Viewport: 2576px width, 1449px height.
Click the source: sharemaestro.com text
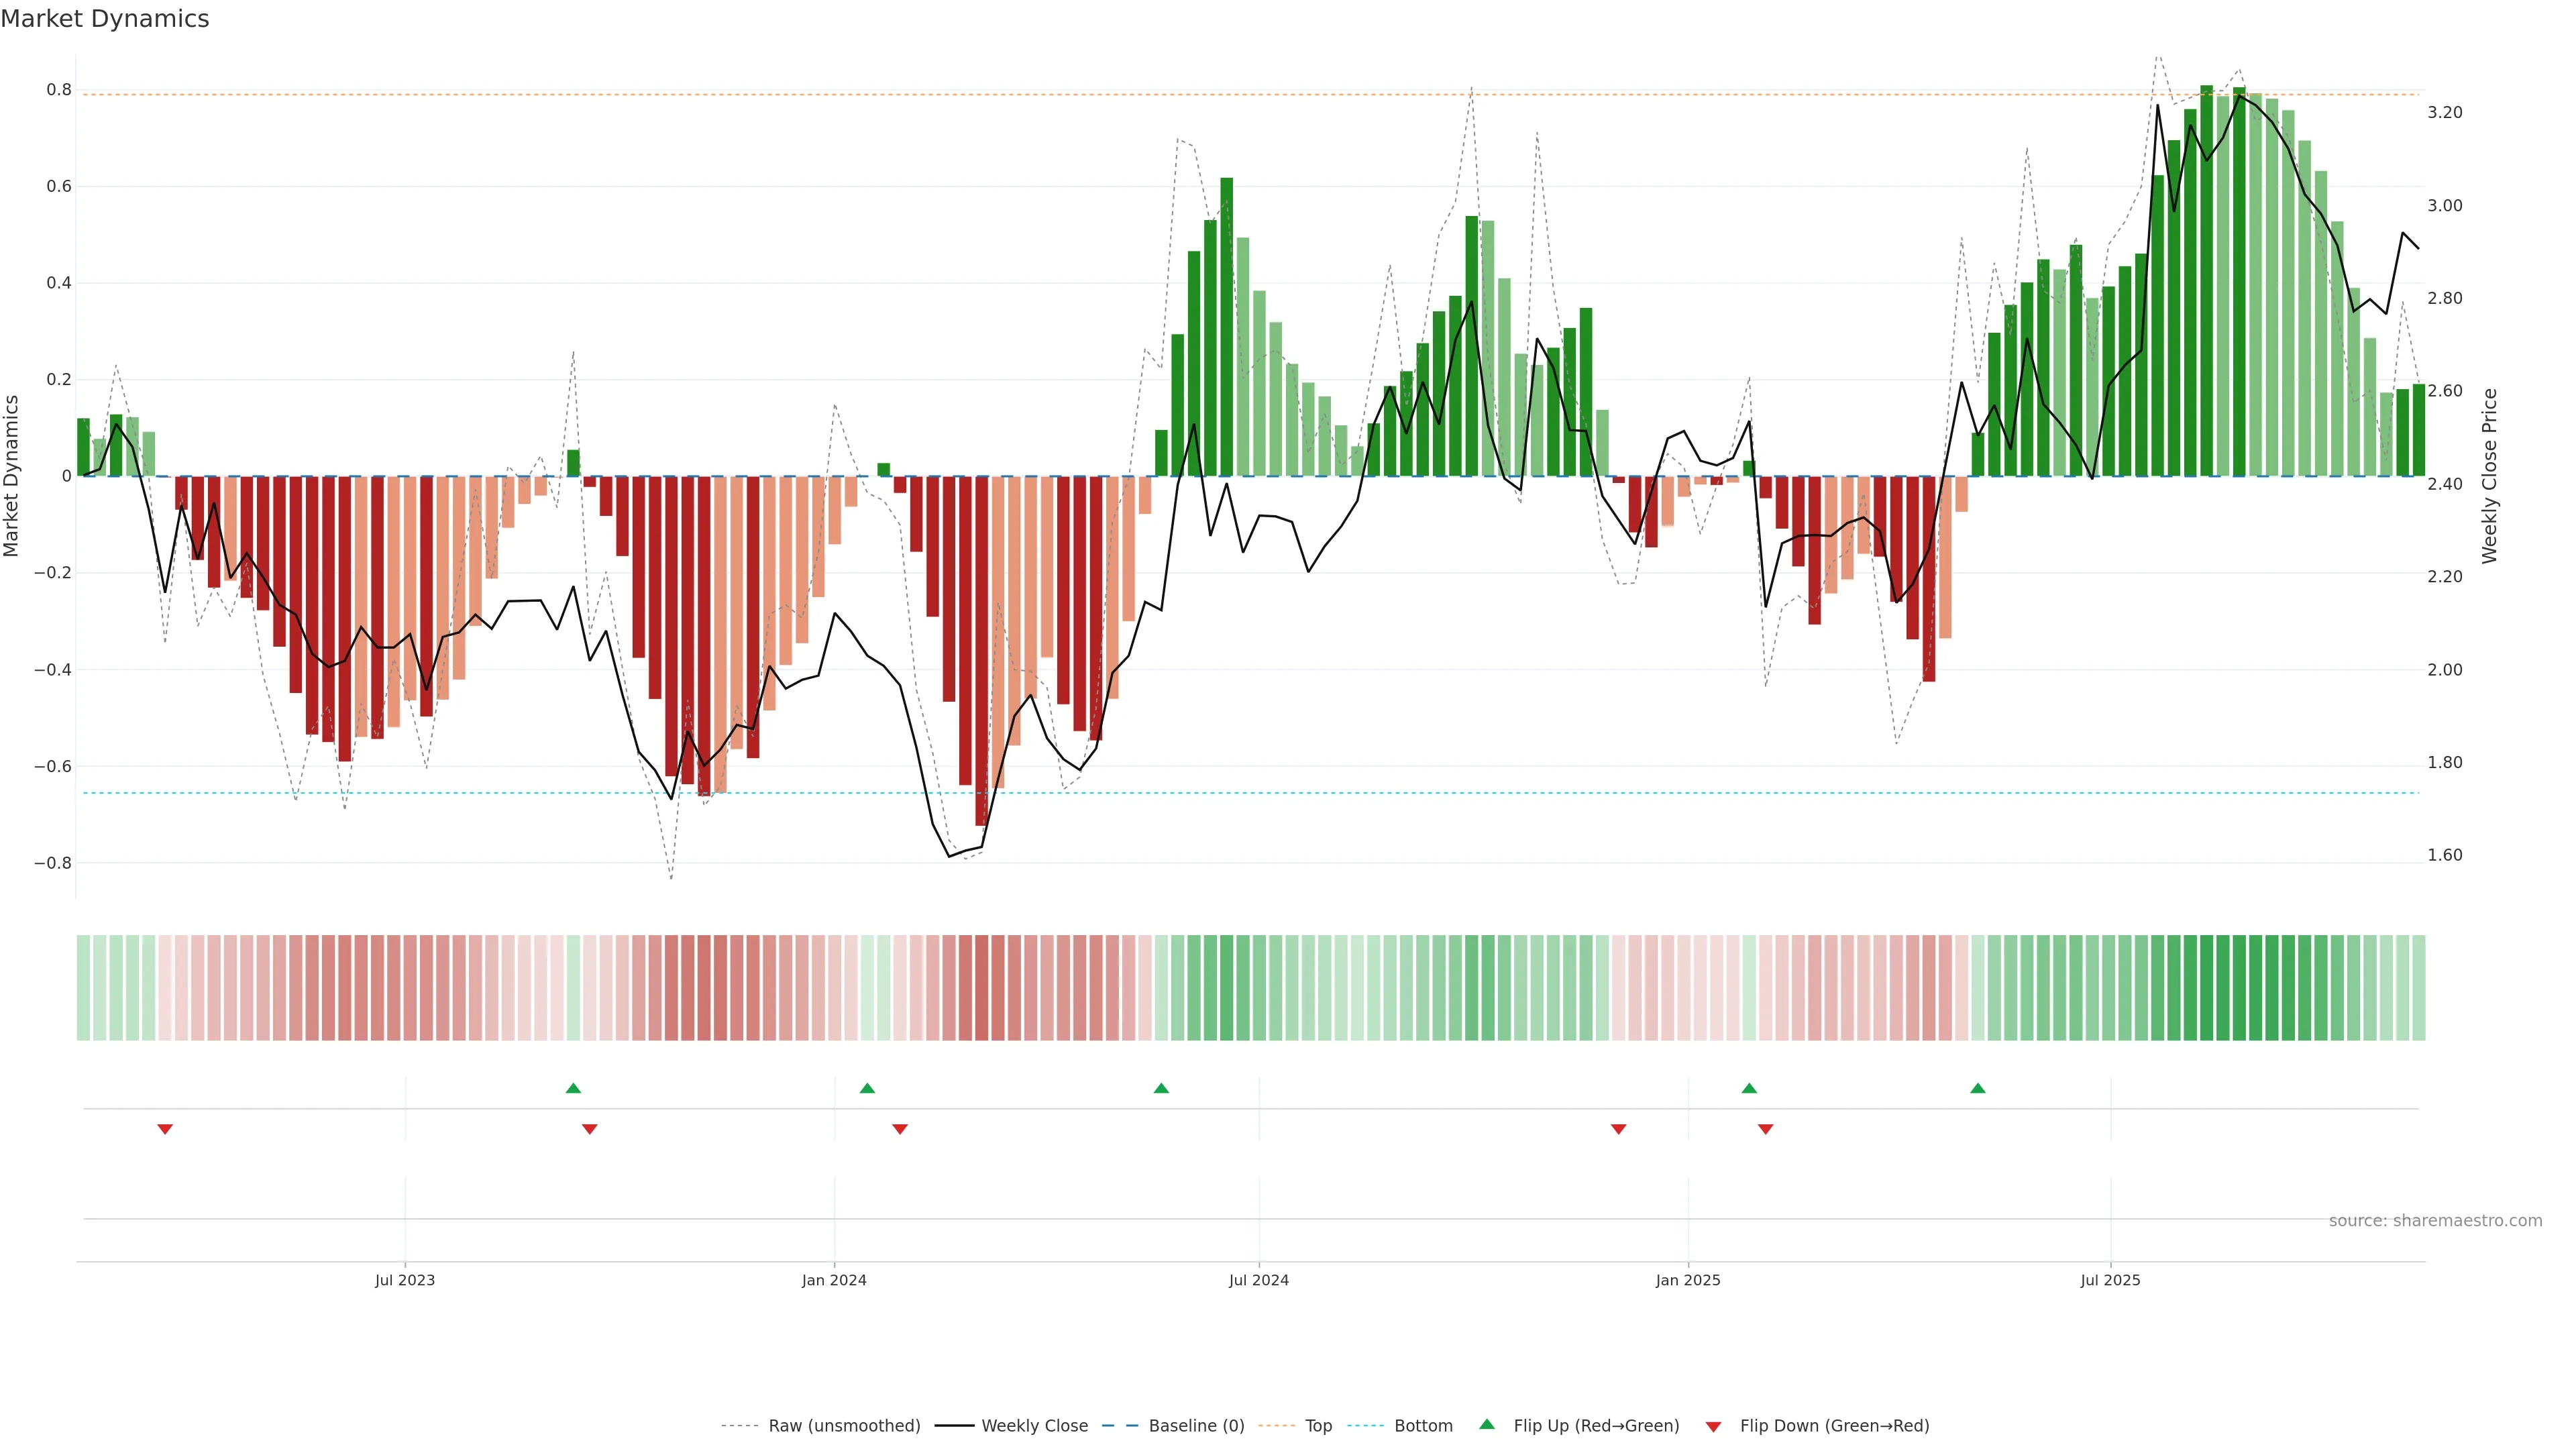[x=2435, y=1221]
